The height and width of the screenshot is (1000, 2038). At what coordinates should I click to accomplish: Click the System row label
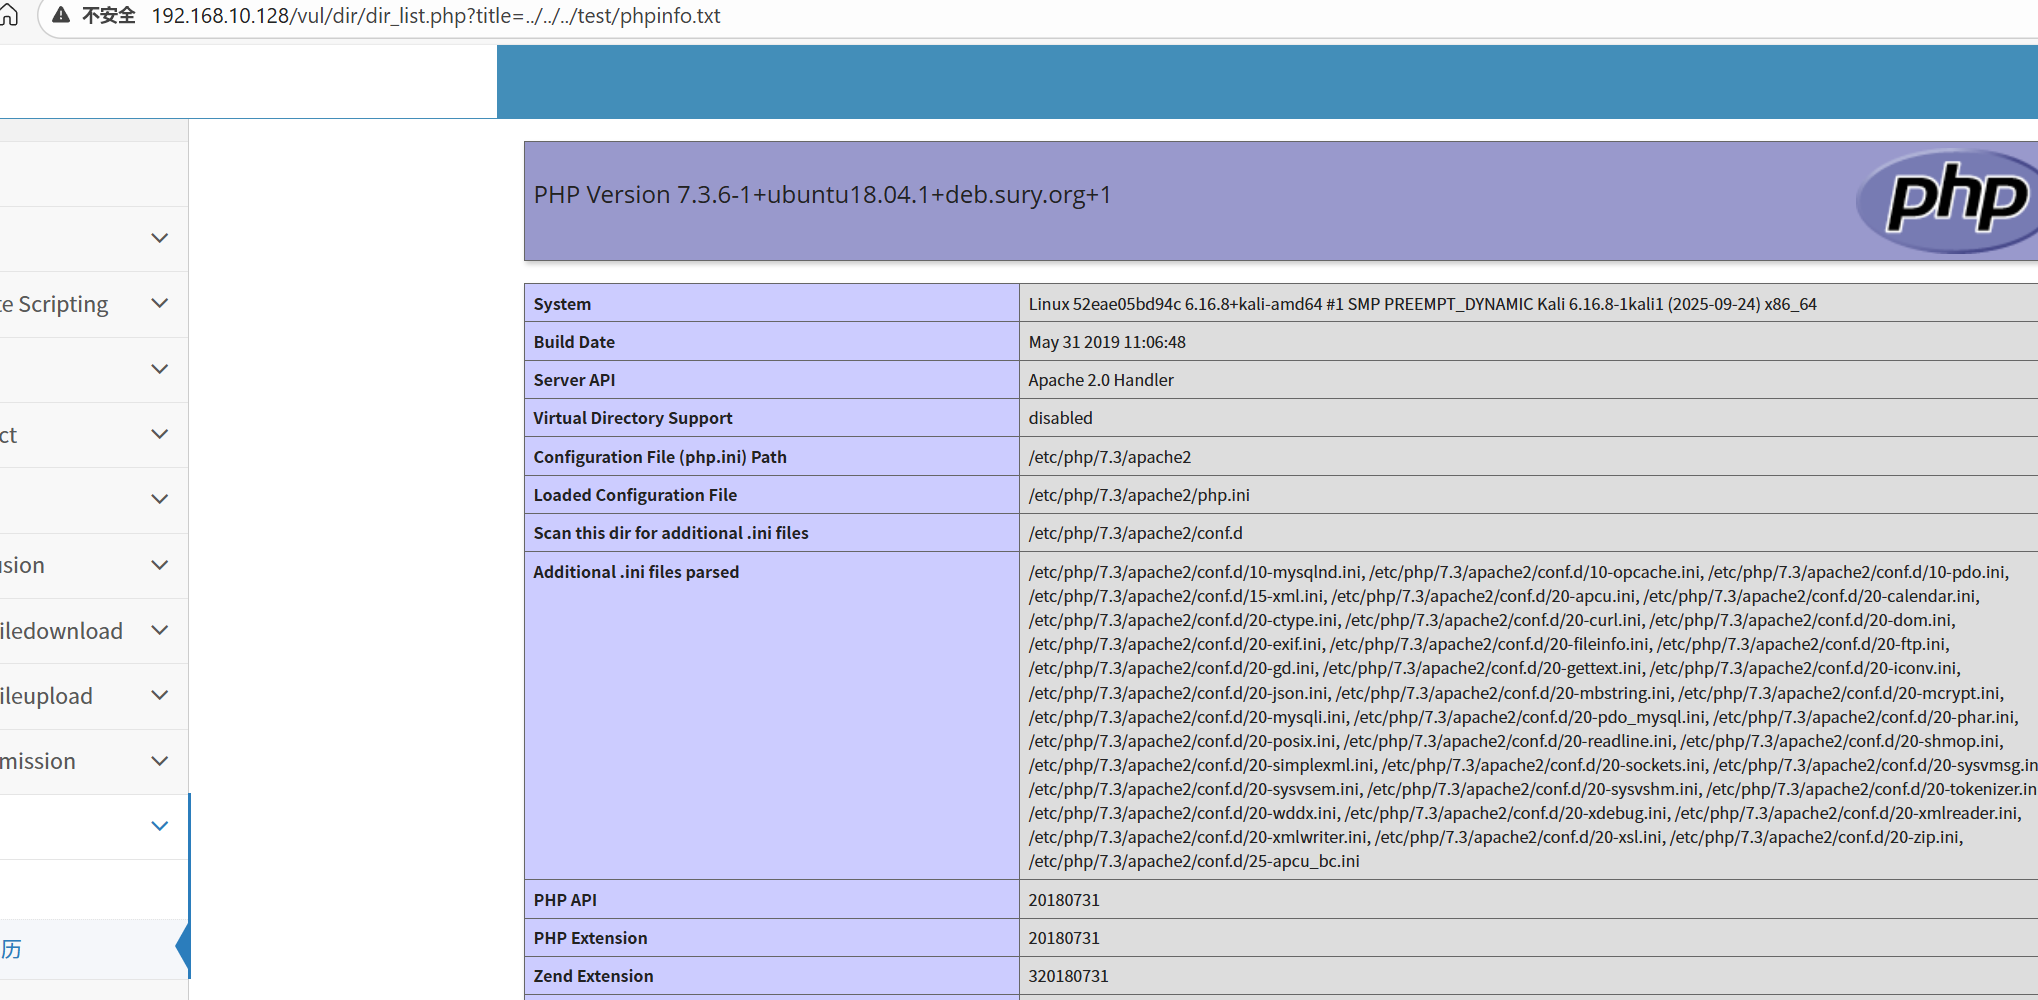(x=562, y=304)
